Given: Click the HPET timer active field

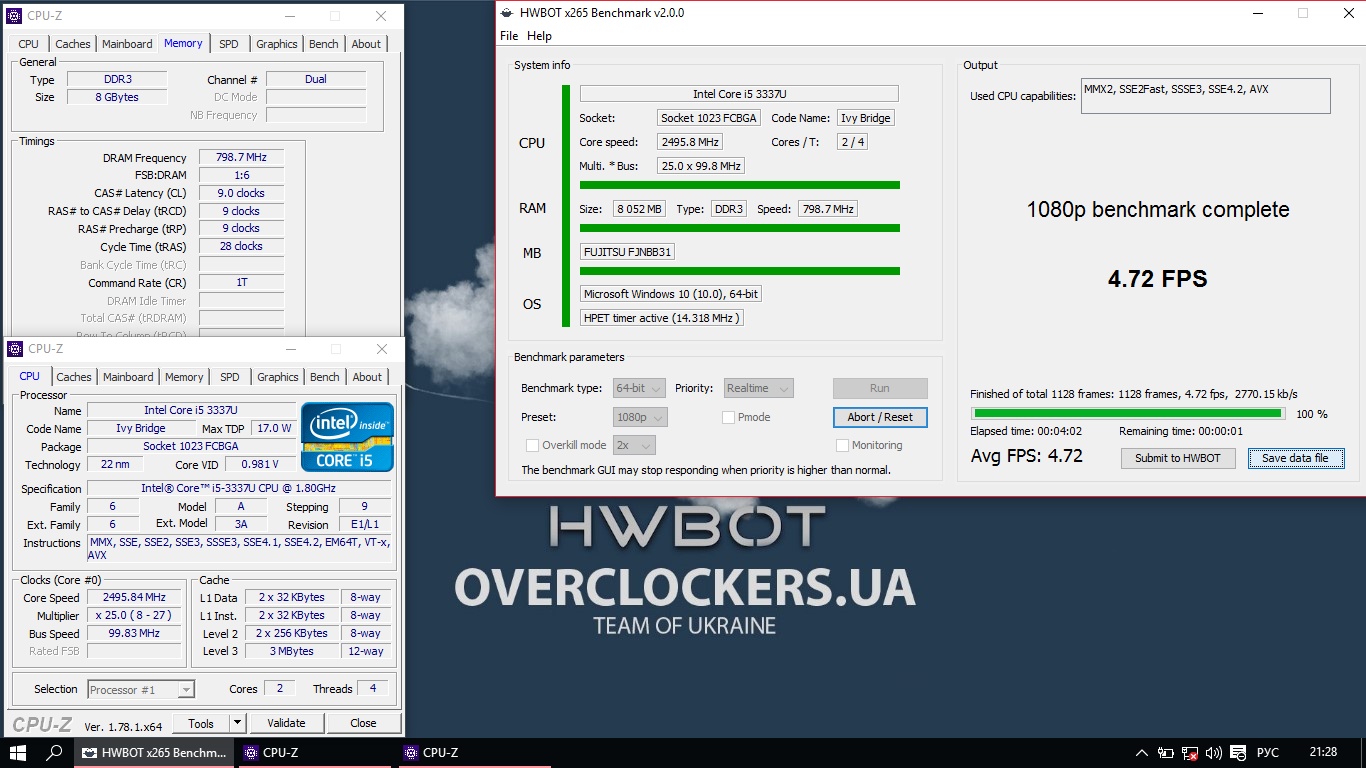Looking at the screenshot, I should [x=661, y=318].
